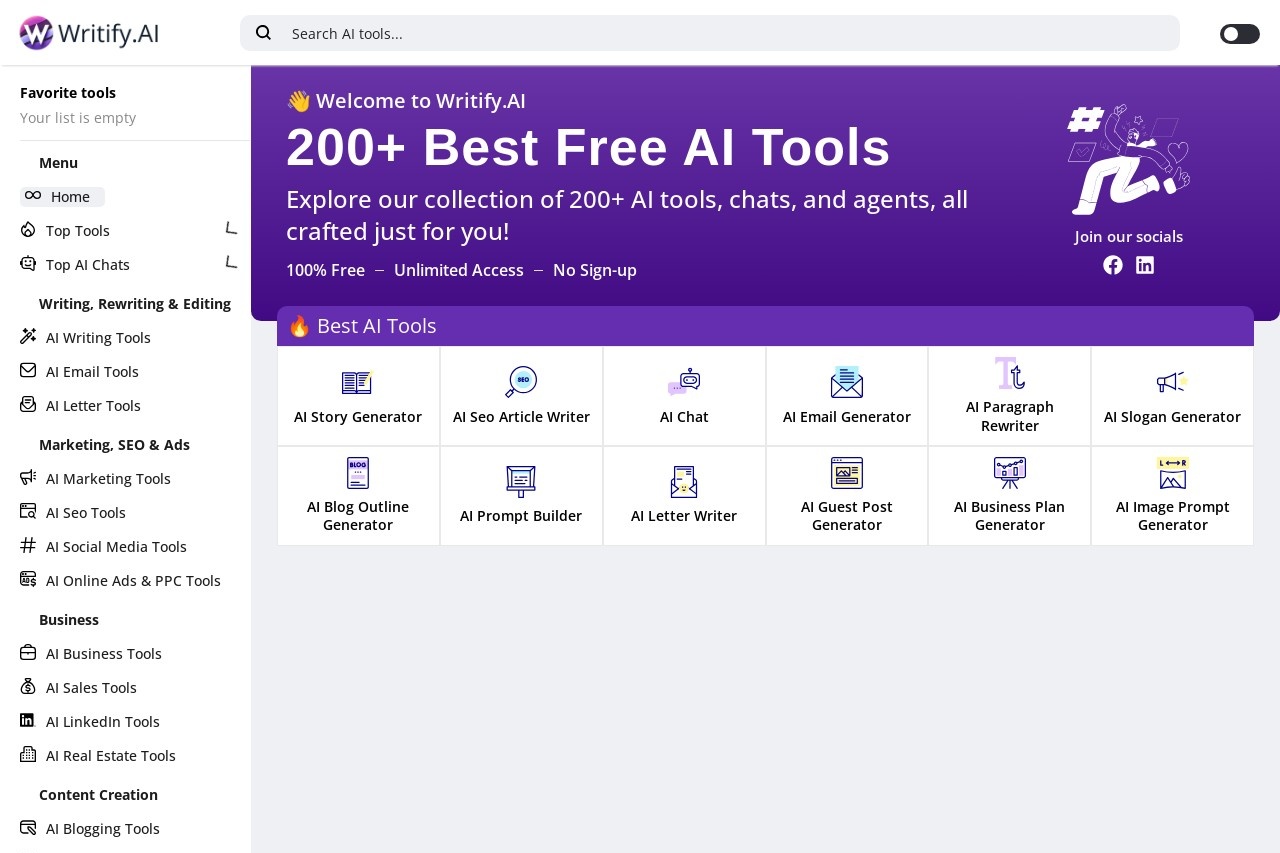
Task: Click the AI Marketing Tools megaphone icon
Action: pyautogui.click(x=28, y=478)
